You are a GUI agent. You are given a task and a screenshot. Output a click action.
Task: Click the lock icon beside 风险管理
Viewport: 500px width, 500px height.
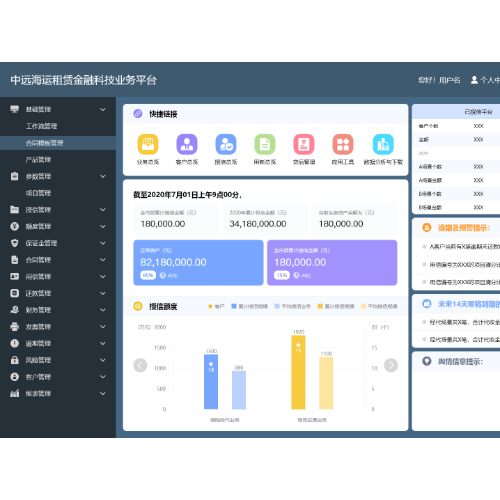[14, 360]
